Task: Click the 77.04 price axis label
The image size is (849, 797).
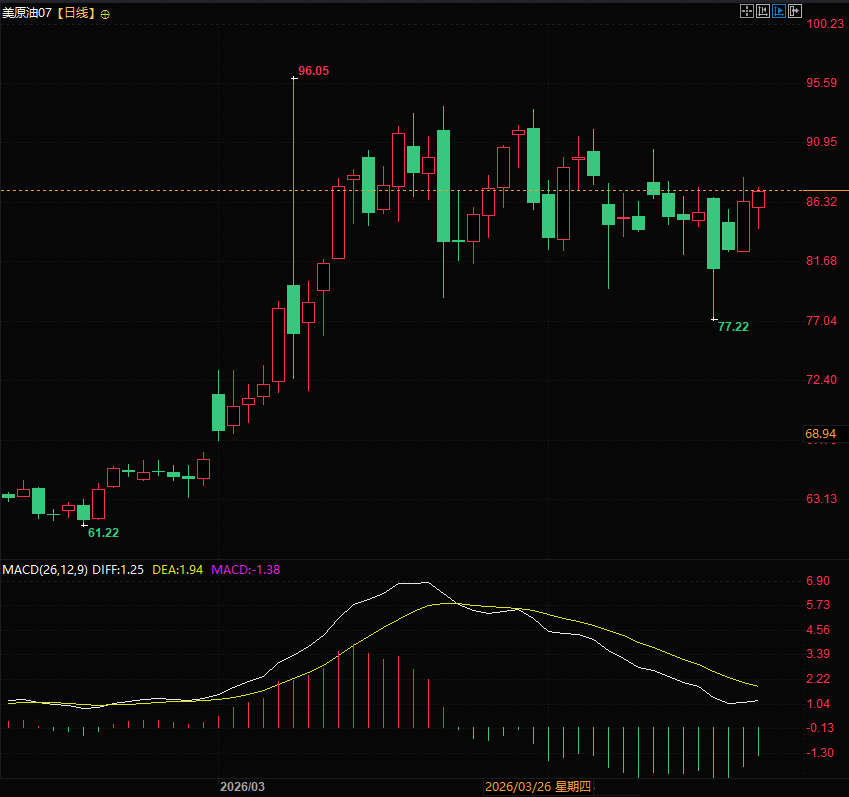Action: click(821, 321)
